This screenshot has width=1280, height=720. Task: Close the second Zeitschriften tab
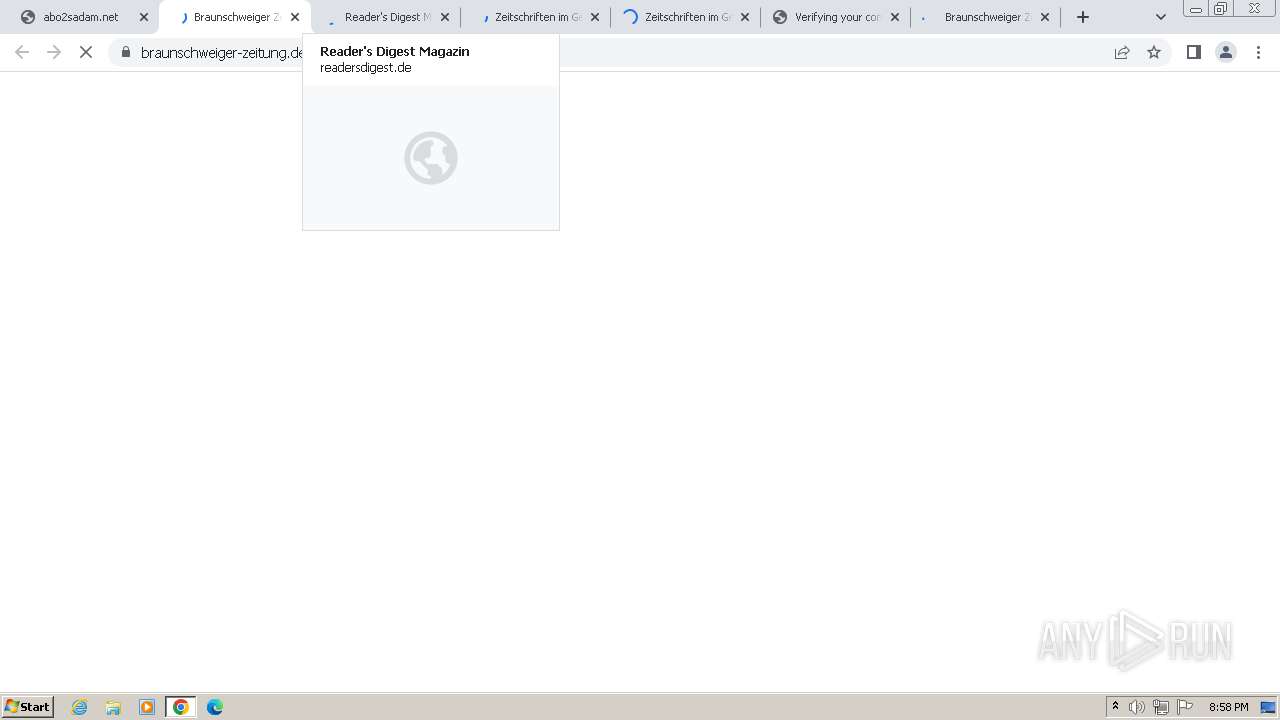click(745, 17)
